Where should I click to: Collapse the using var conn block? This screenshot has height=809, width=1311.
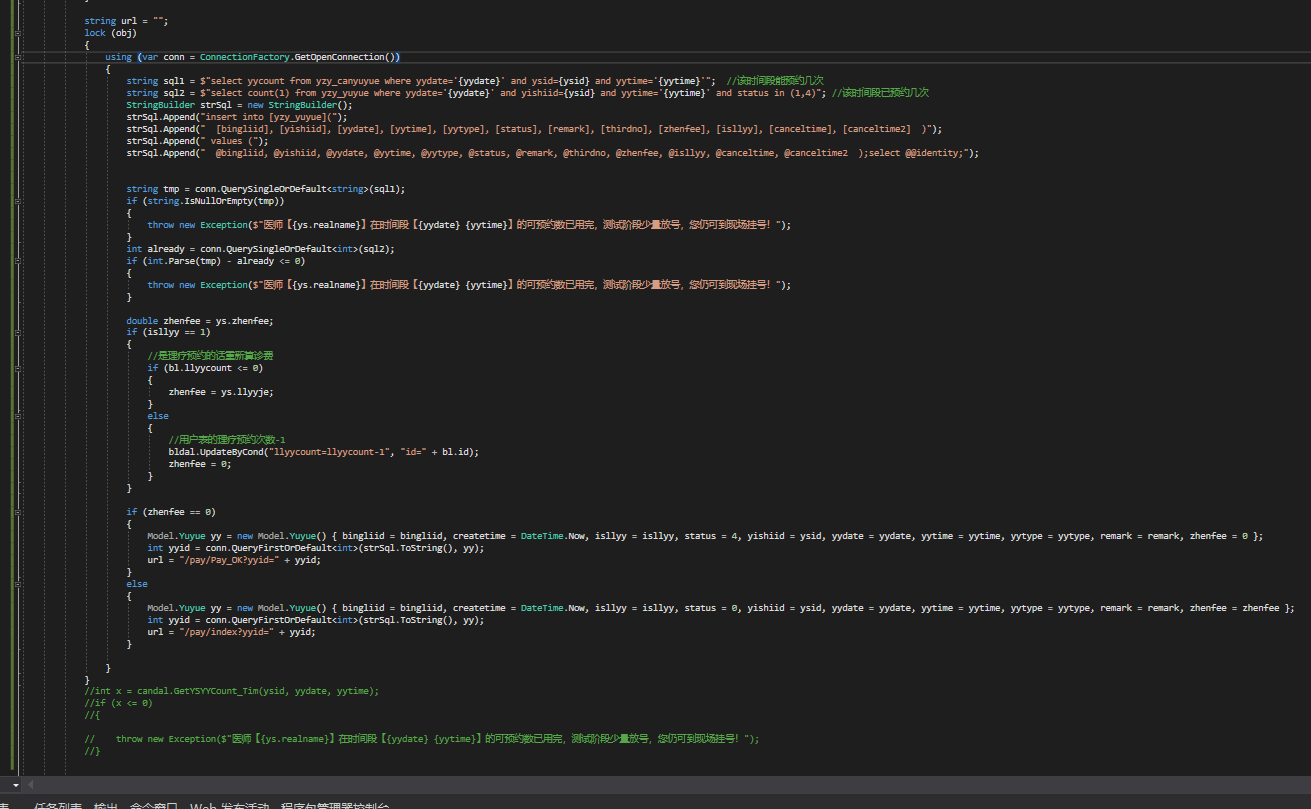18,57
